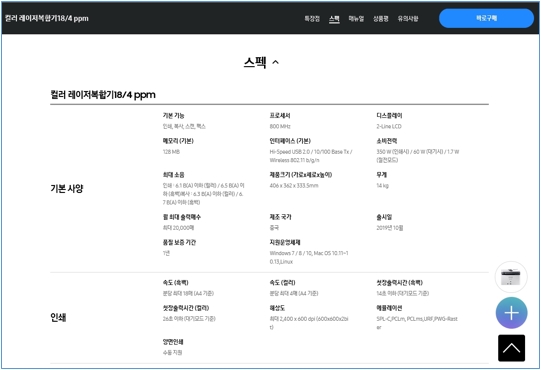This screenshot has width=541, height=370.
Task: Click the 406 x 362 x 333.5mm value
Action: (294, 185)
